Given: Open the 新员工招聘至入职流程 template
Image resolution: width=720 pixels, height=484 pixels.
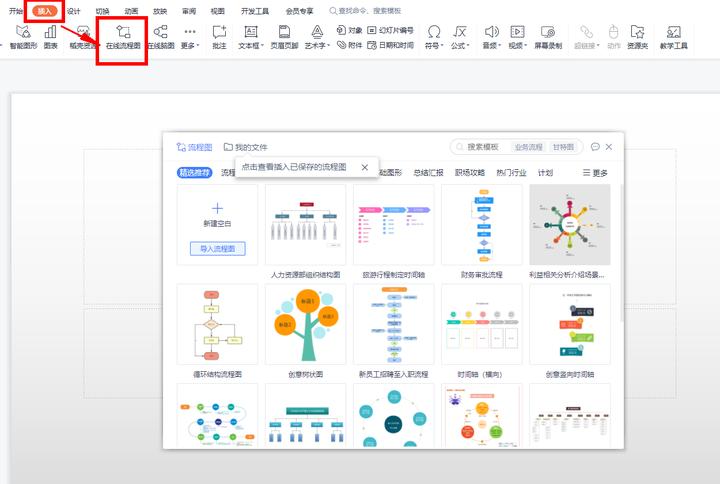Looking at the screenshot, I should 394,324.
